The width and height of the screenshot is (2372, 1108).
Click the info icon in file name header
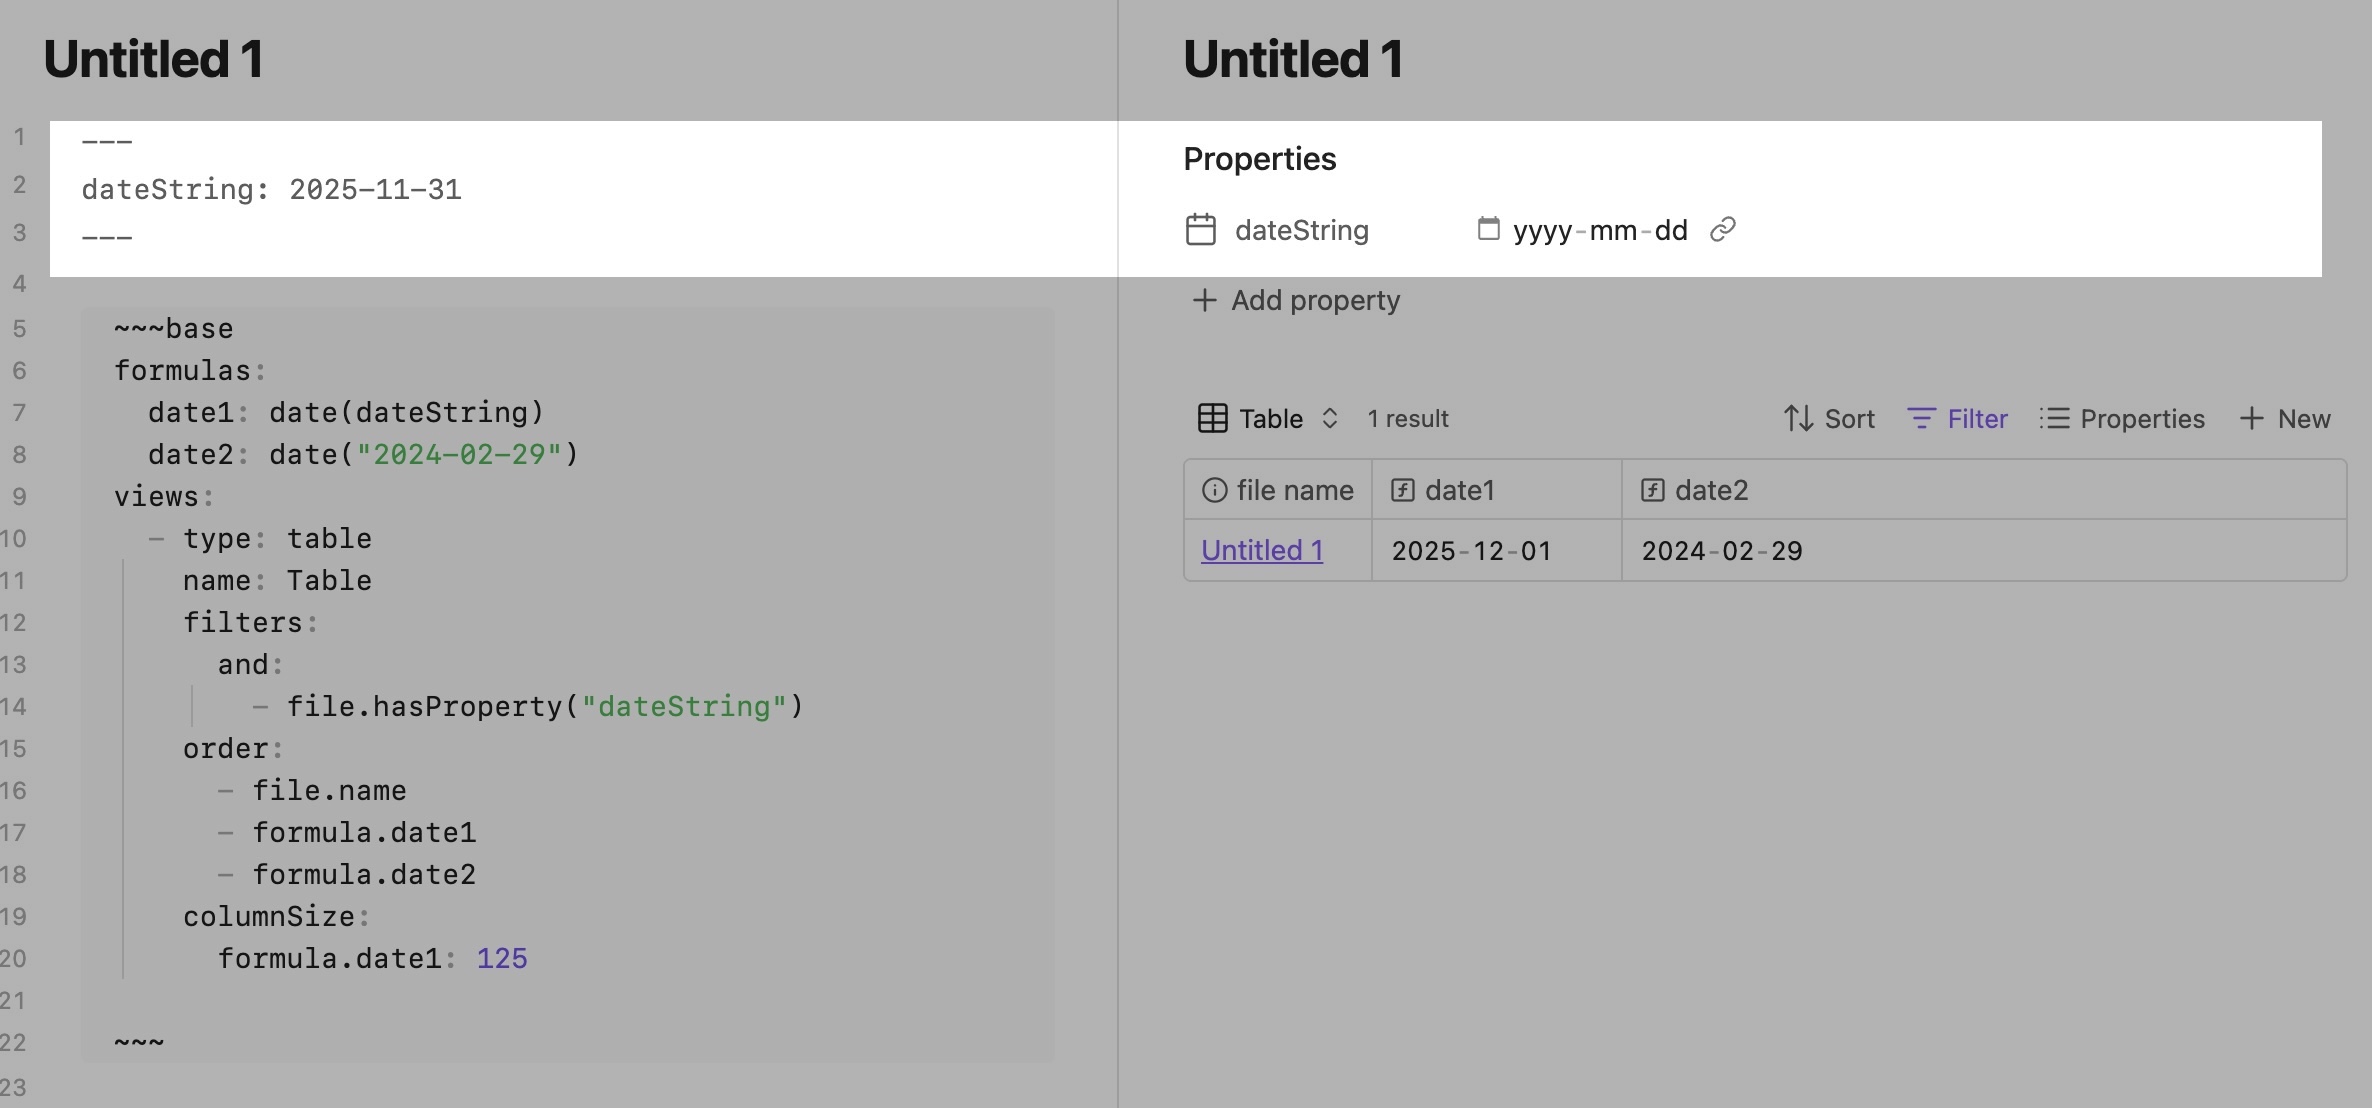[x=1214, y=490]
